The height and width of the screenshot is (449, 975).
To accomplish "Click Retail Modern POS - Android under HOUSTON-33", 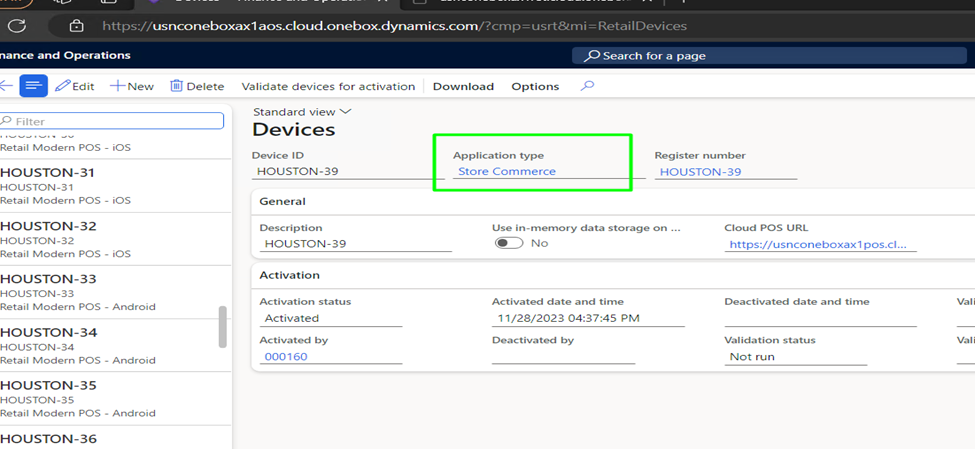I will pos(78,307).
